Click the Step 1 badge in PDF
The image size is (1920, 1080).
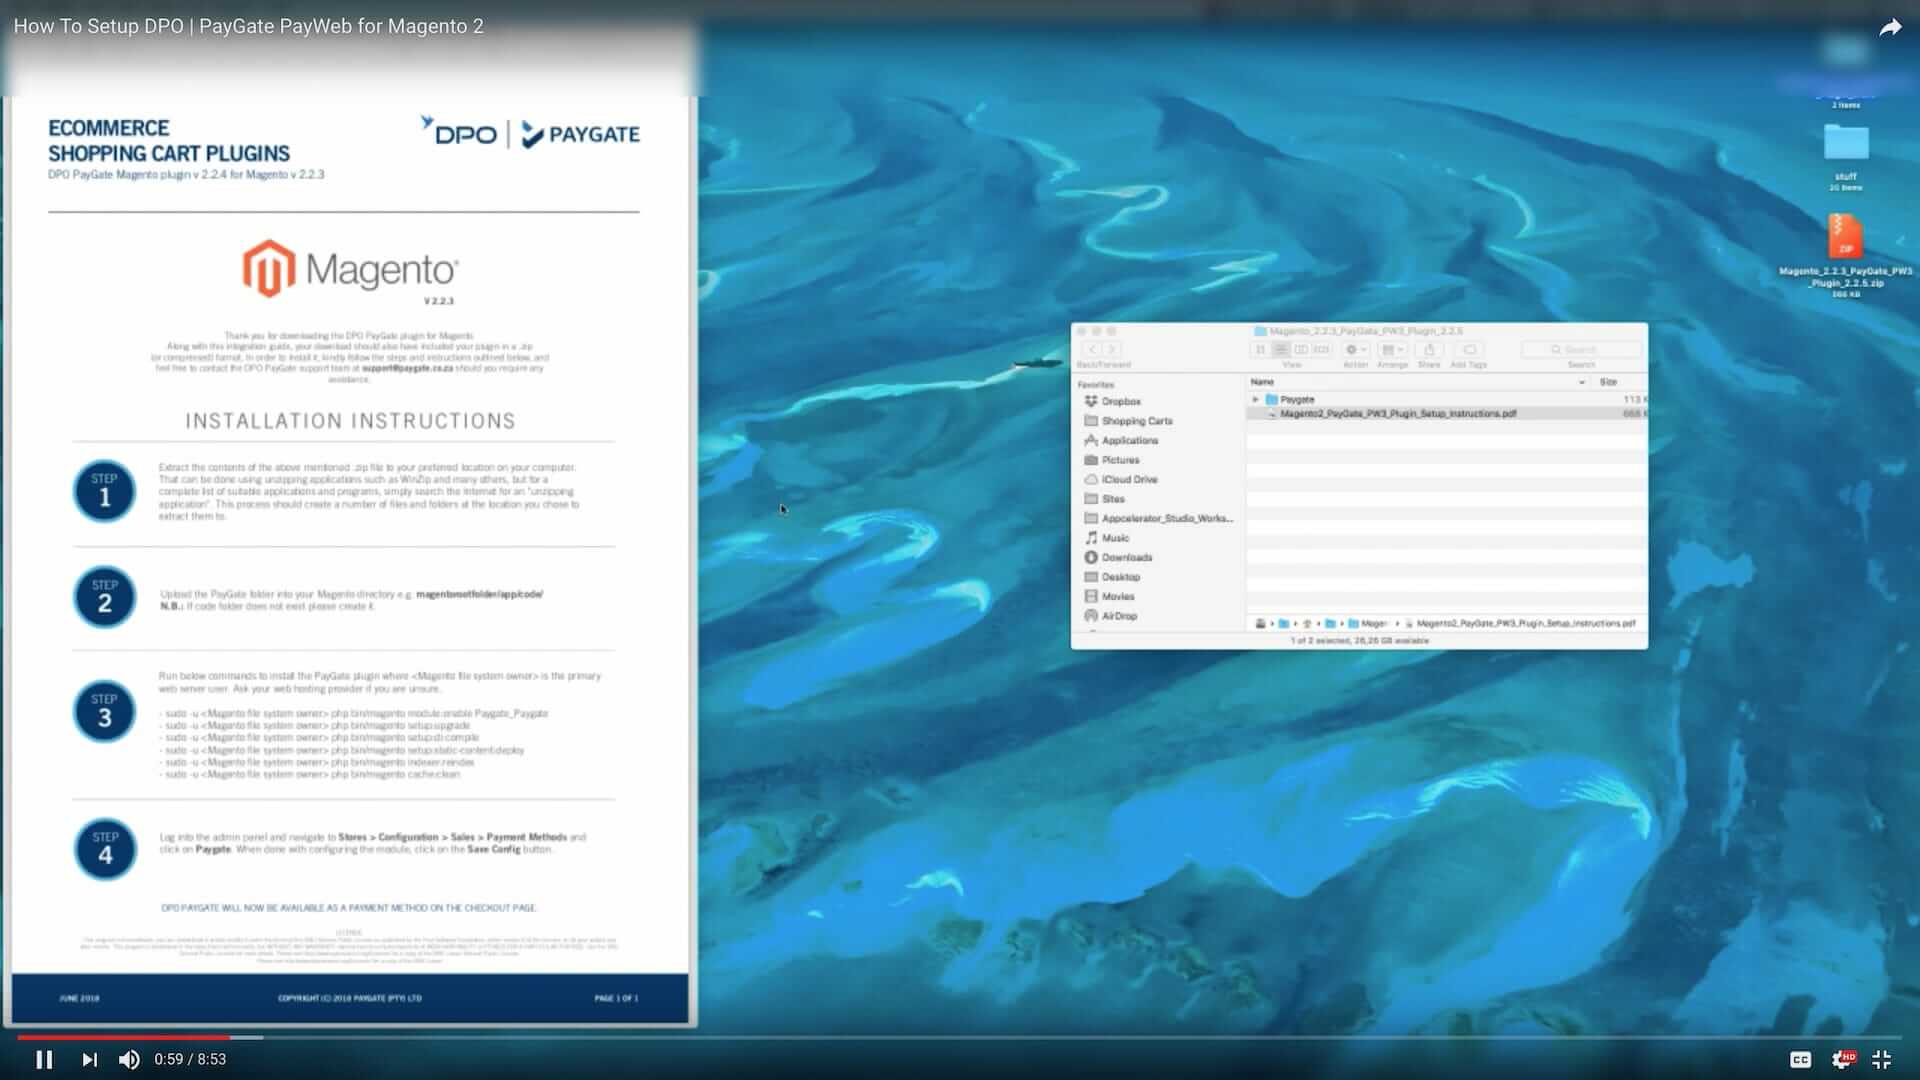click(105, 490)
